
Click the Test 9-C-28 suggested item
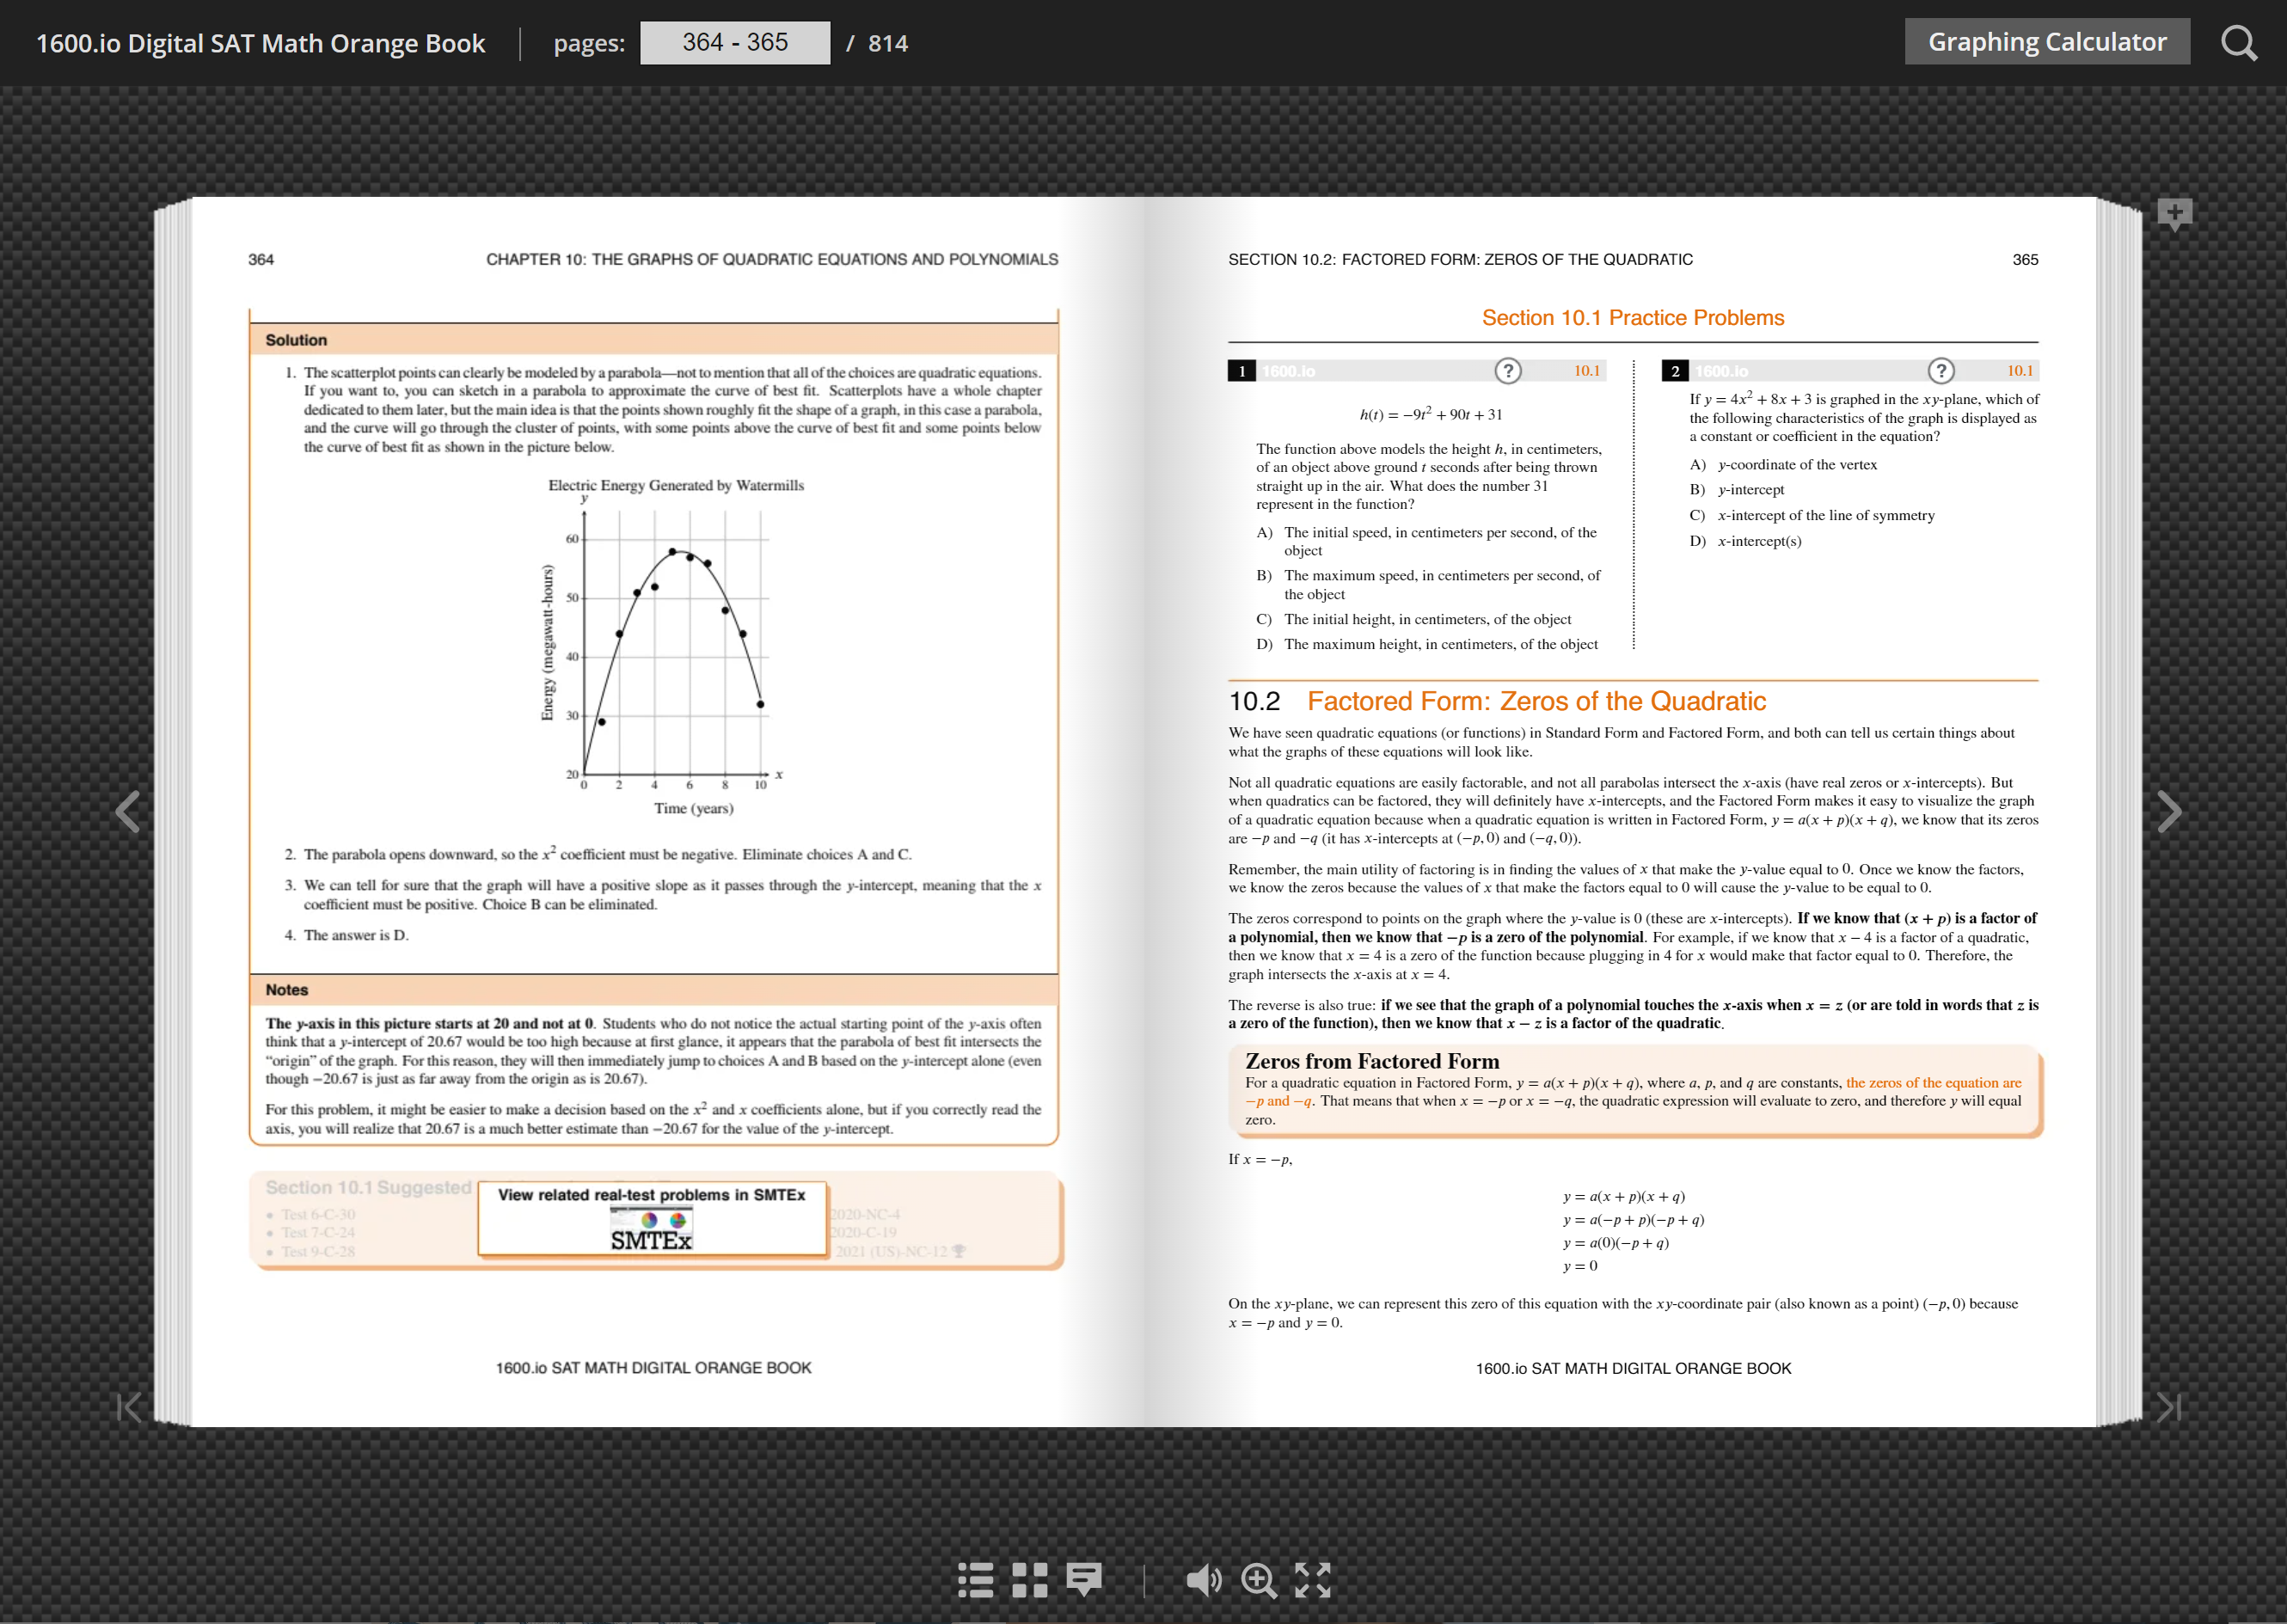click(x=317, y=1252)
